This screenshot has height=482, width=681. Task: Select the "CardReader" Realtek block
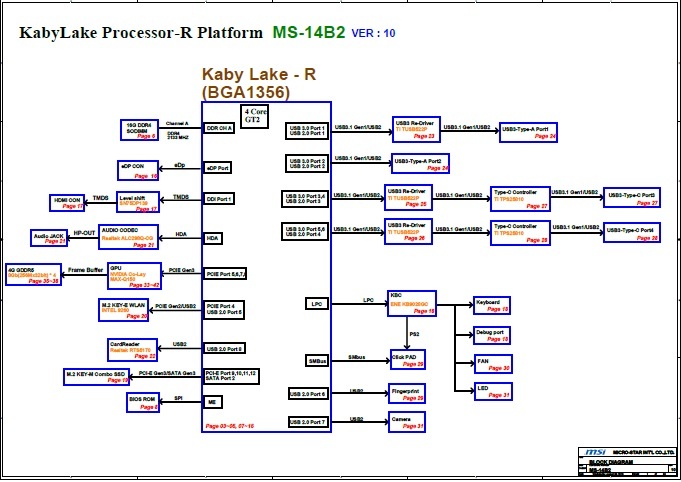click(x=132, y=350)
